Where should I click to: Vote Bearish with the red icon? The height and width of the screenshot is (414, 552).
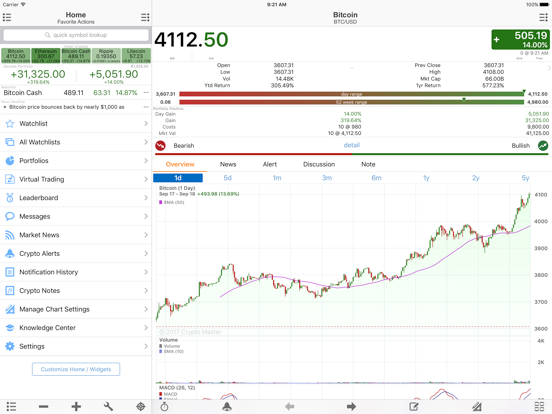click(x=161, y=145)
